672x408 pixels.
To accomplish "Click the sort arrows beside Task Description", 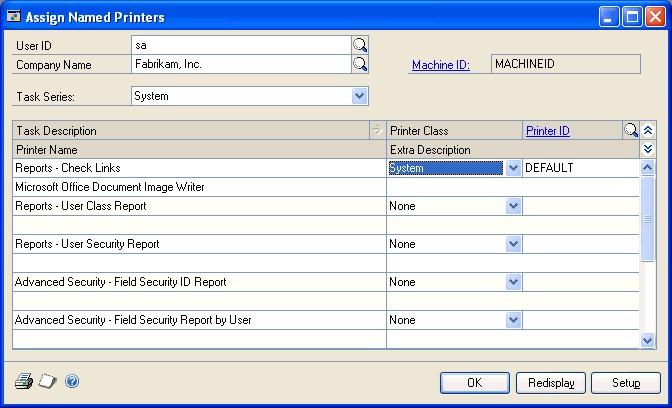I will click(x=377, y=130).
